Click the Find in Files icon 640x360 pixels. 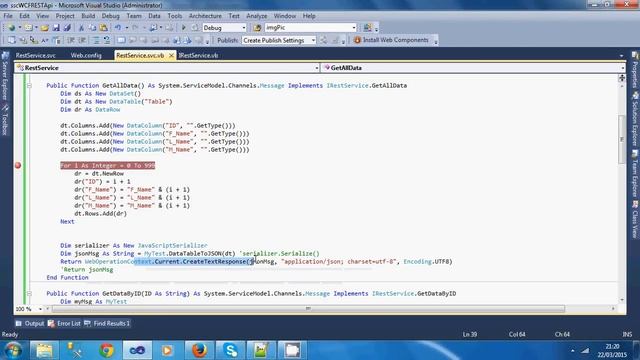pos(257,28)
